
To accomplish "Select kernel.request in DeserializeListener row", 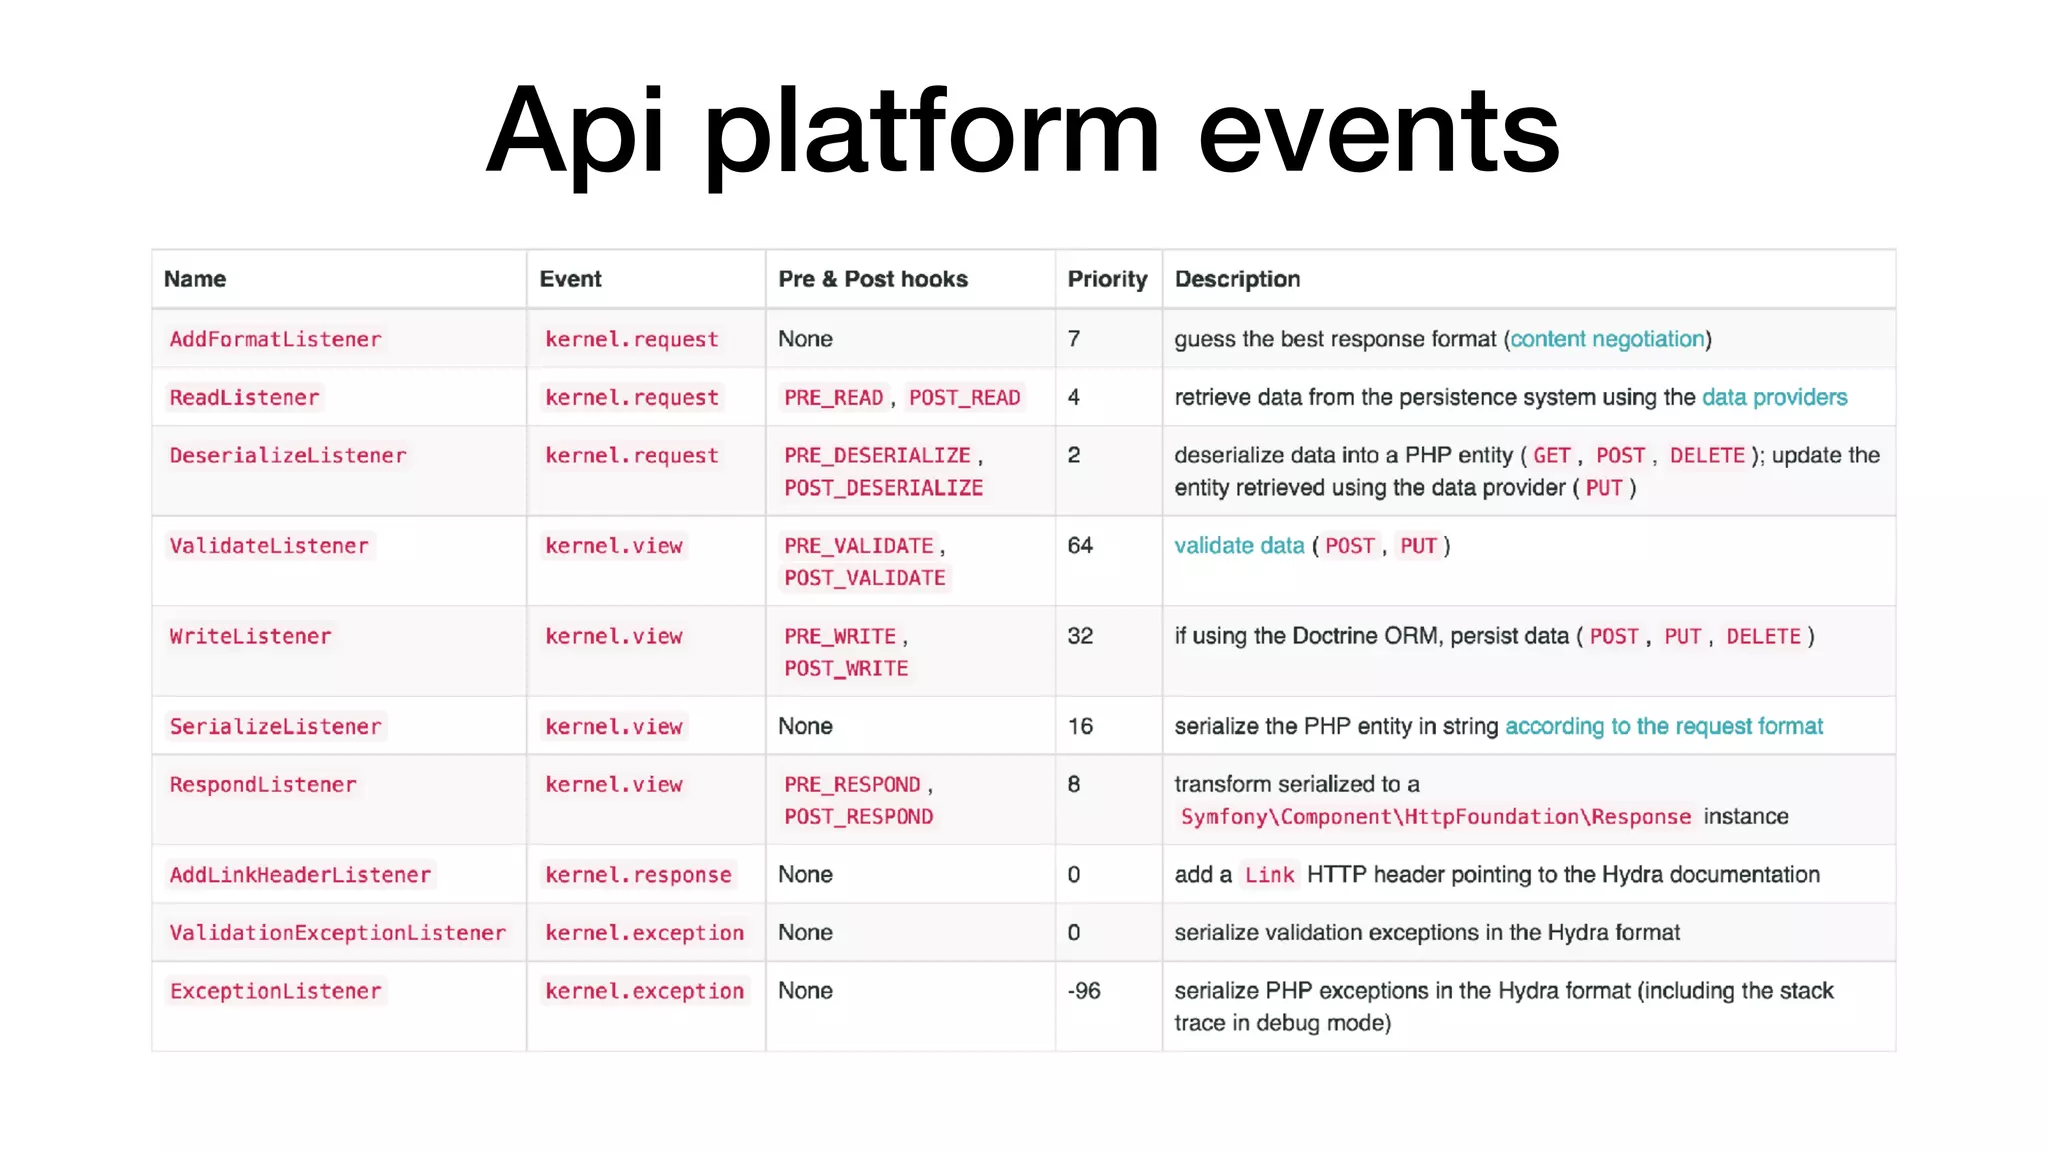I will tap(631, 455).
